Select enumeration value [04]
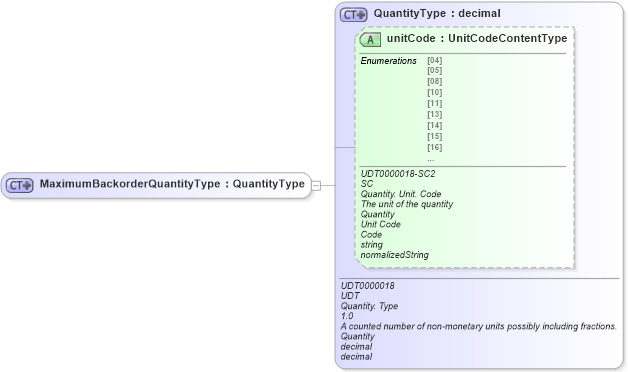This screenshot has height=372, width=628. [435, 60]
